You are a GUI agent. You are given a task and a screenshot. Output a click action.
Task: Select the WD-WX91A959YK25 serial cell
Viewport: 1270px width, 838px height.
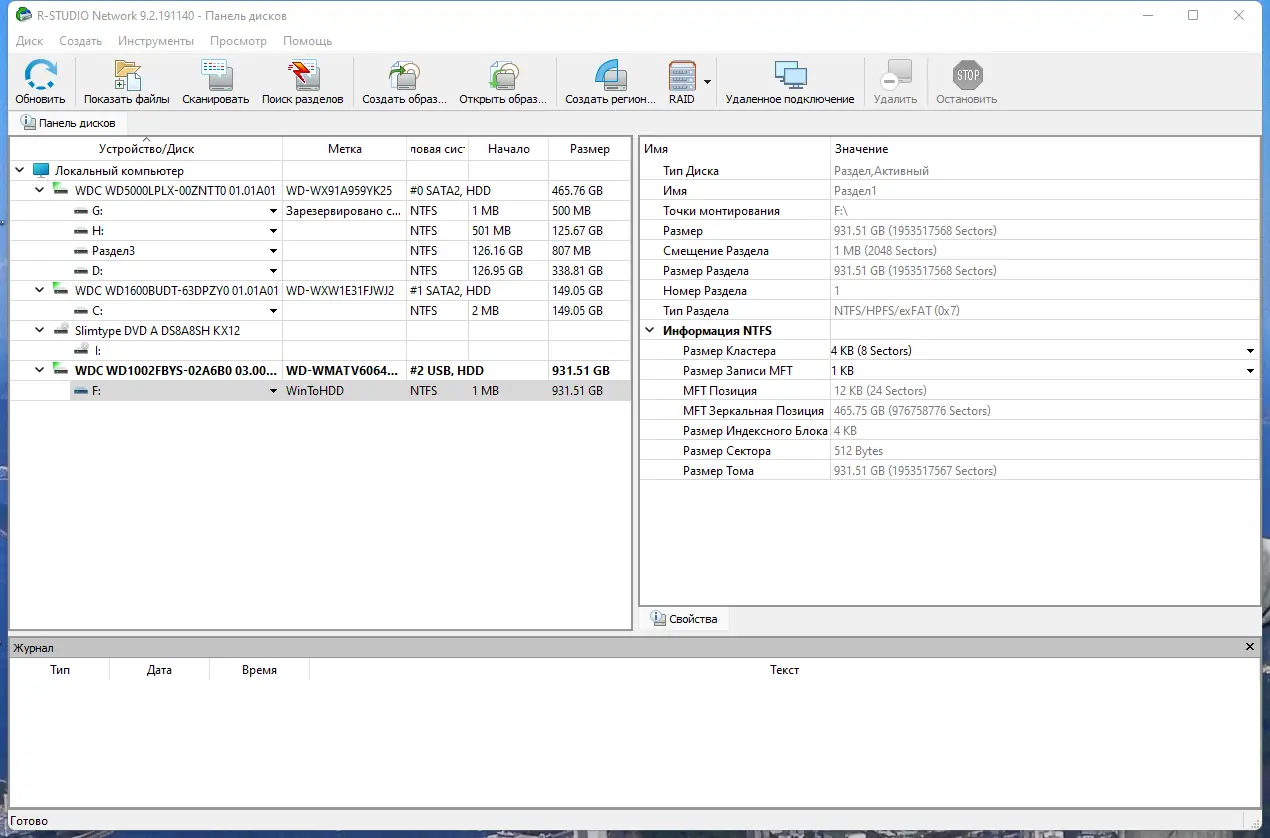pos(345,191)
